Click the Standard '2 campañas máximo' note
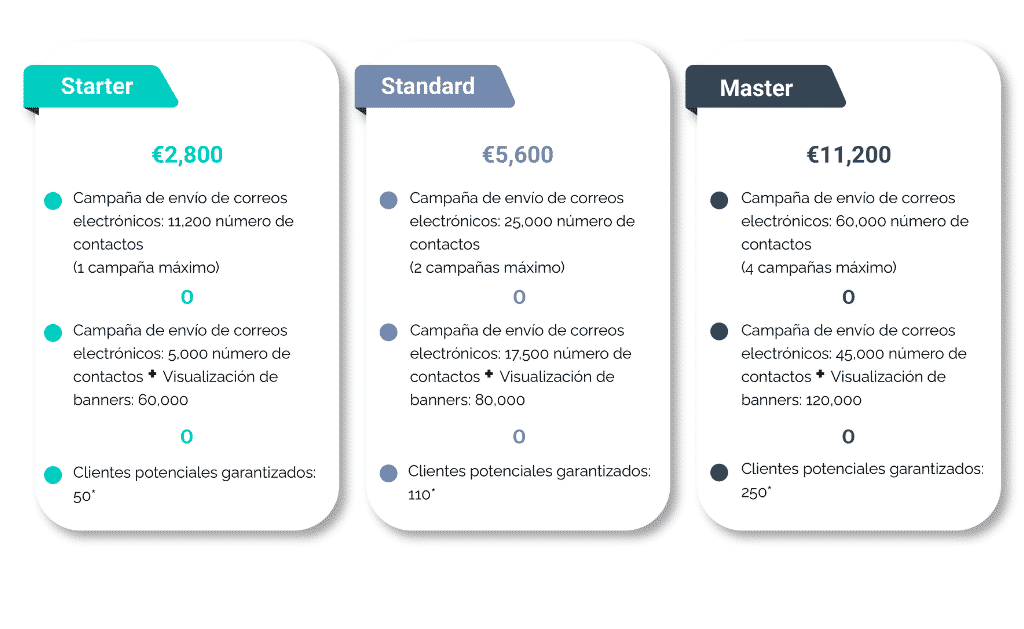 tap(487, 267)
